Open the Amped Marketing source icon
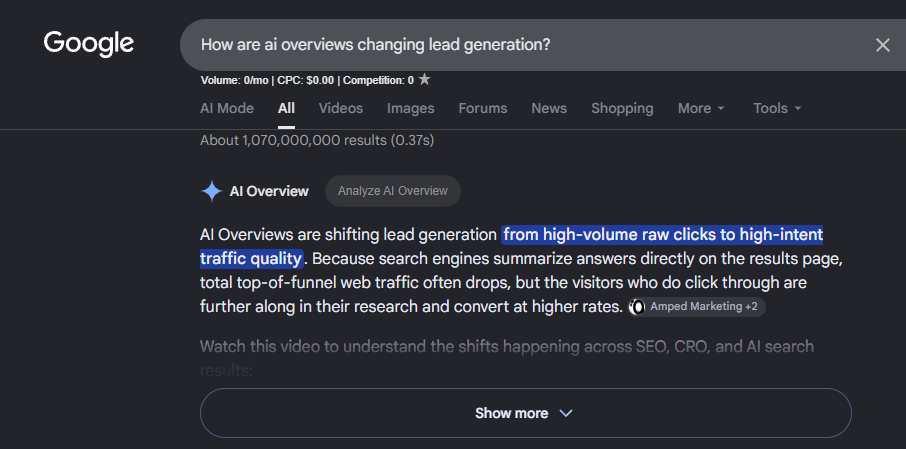Image resolution: width=906 pixels, height=449 pixels. click(x=637, y=307)
